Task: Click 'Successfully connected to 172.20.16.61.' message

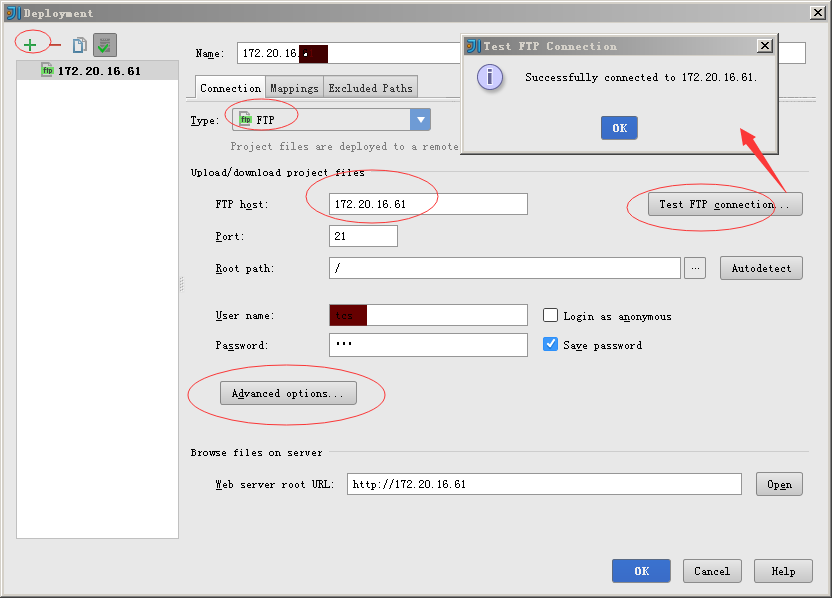Action: pyautogui.click(x=640, y=77)
